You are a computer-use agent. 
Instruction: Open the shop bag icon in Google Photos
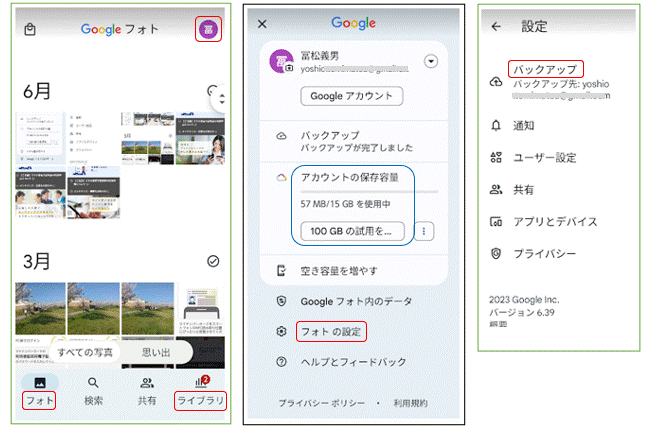(32, 30)
